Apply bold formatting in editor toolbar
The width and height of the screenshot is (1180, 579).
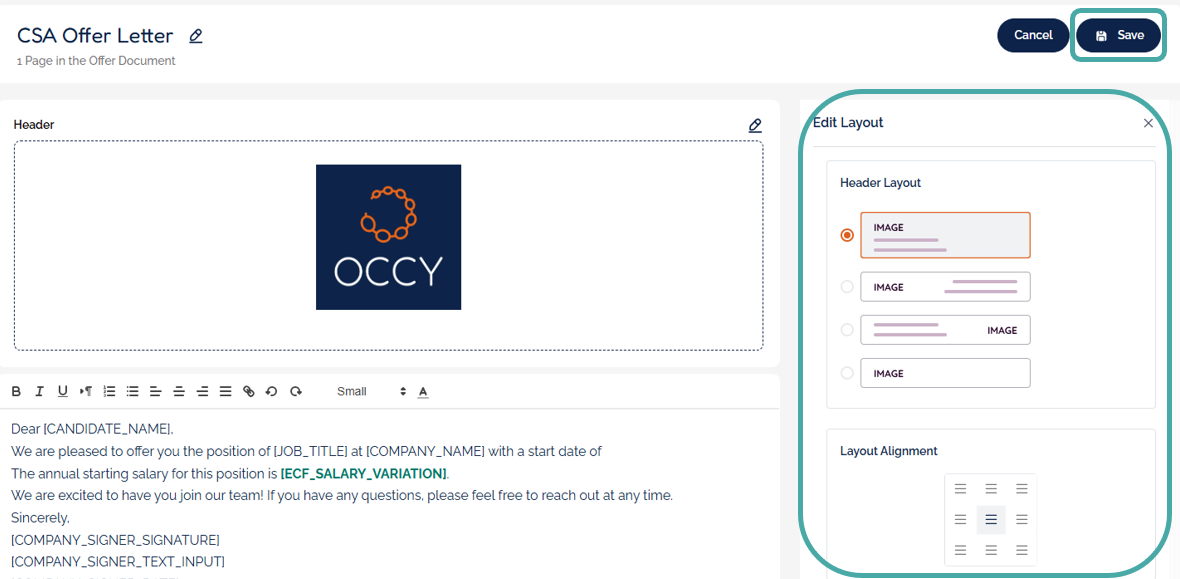click(16, 392)
